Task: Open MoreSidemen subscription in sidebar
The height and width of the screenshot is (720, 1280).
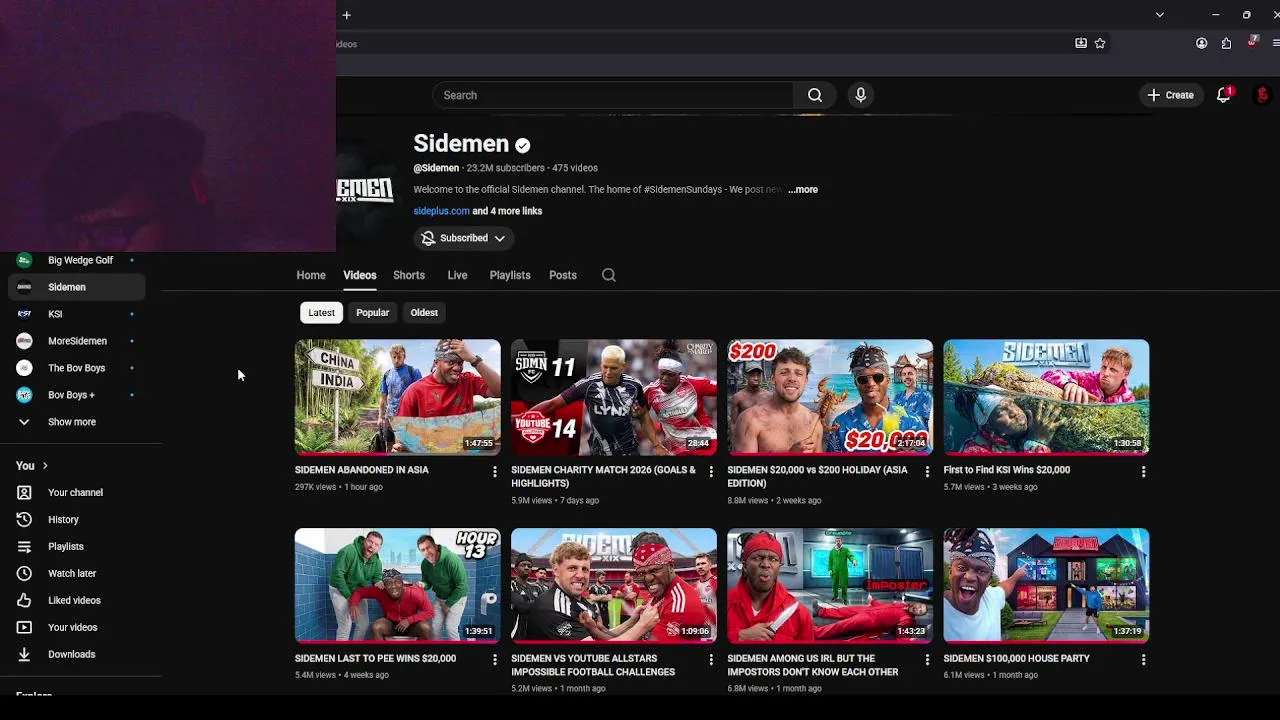Action: click(76, 341)
